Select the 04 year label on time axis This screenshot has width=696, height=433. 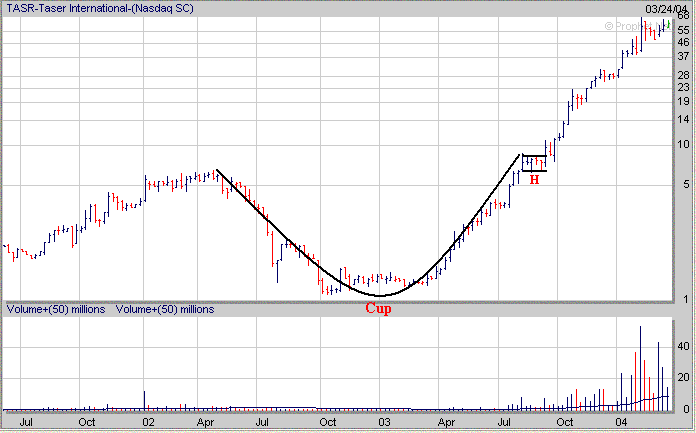621,422
